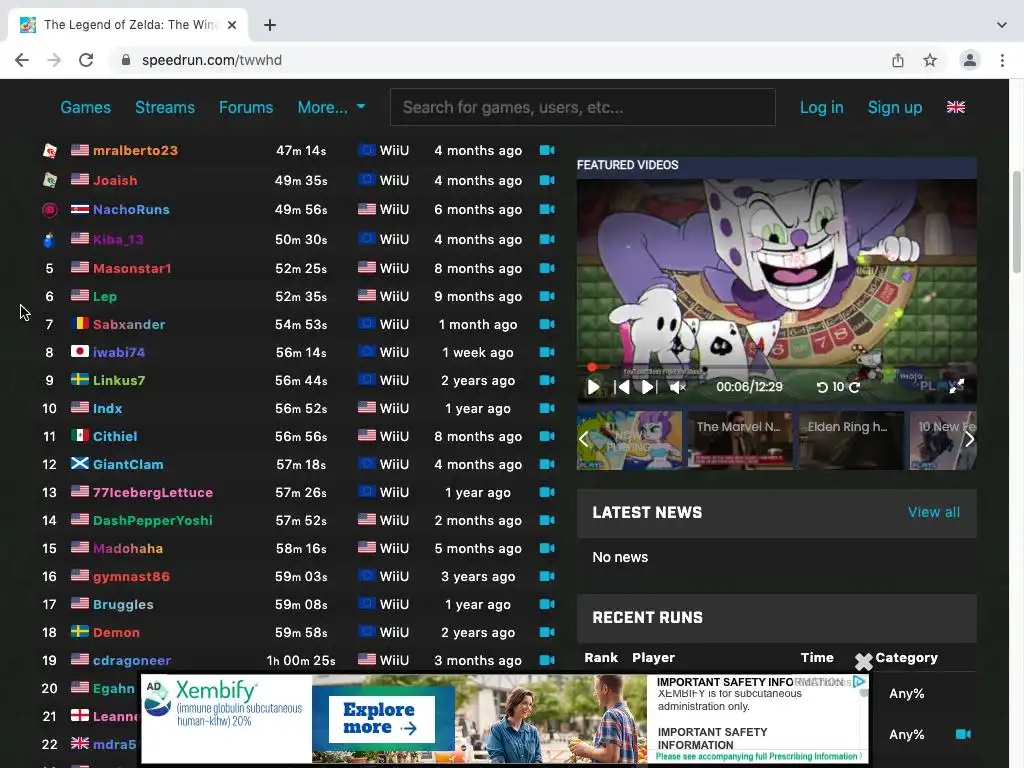Open the language flag selector
This screenshot has height=768, width=1024.
[x=955, y=107]
